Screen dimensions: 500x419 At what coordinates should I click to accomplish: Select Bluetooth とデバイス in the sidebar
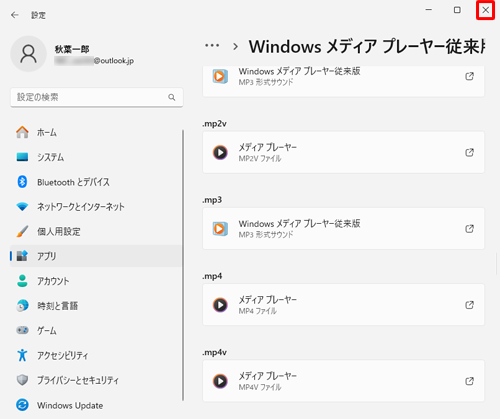(x=96, y=182)
